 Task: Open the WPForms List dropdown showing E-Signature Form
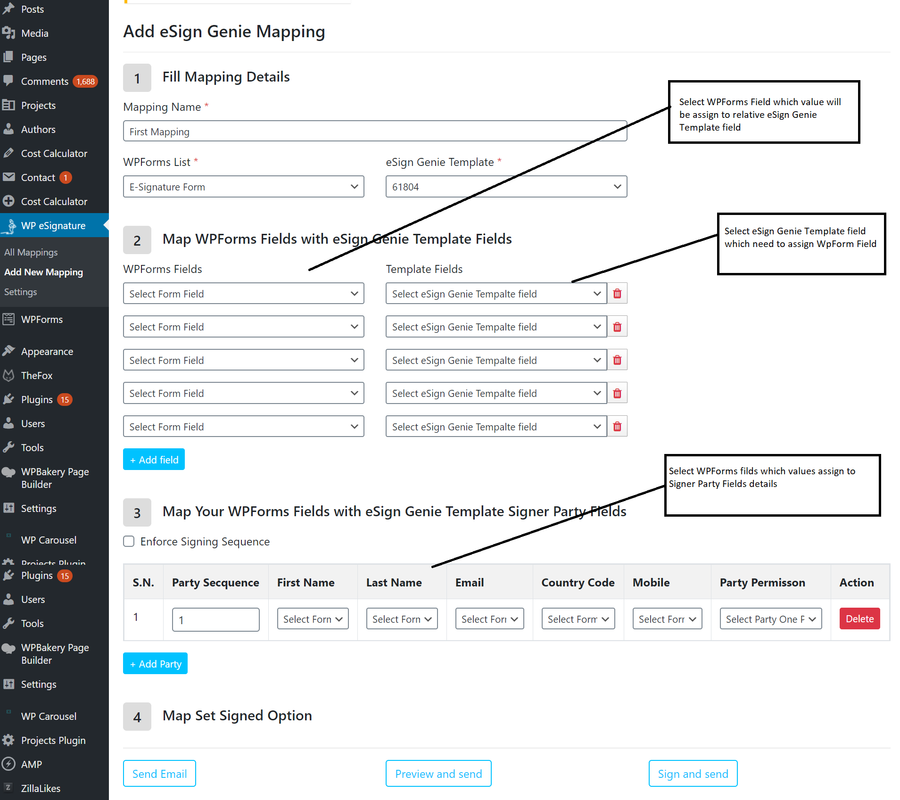coord(243,186)
